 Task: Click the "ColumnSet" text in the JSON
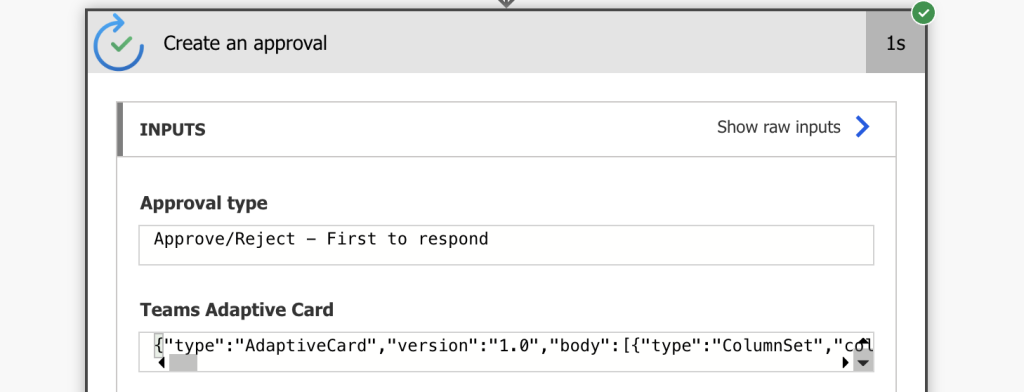tap(768, 345)
